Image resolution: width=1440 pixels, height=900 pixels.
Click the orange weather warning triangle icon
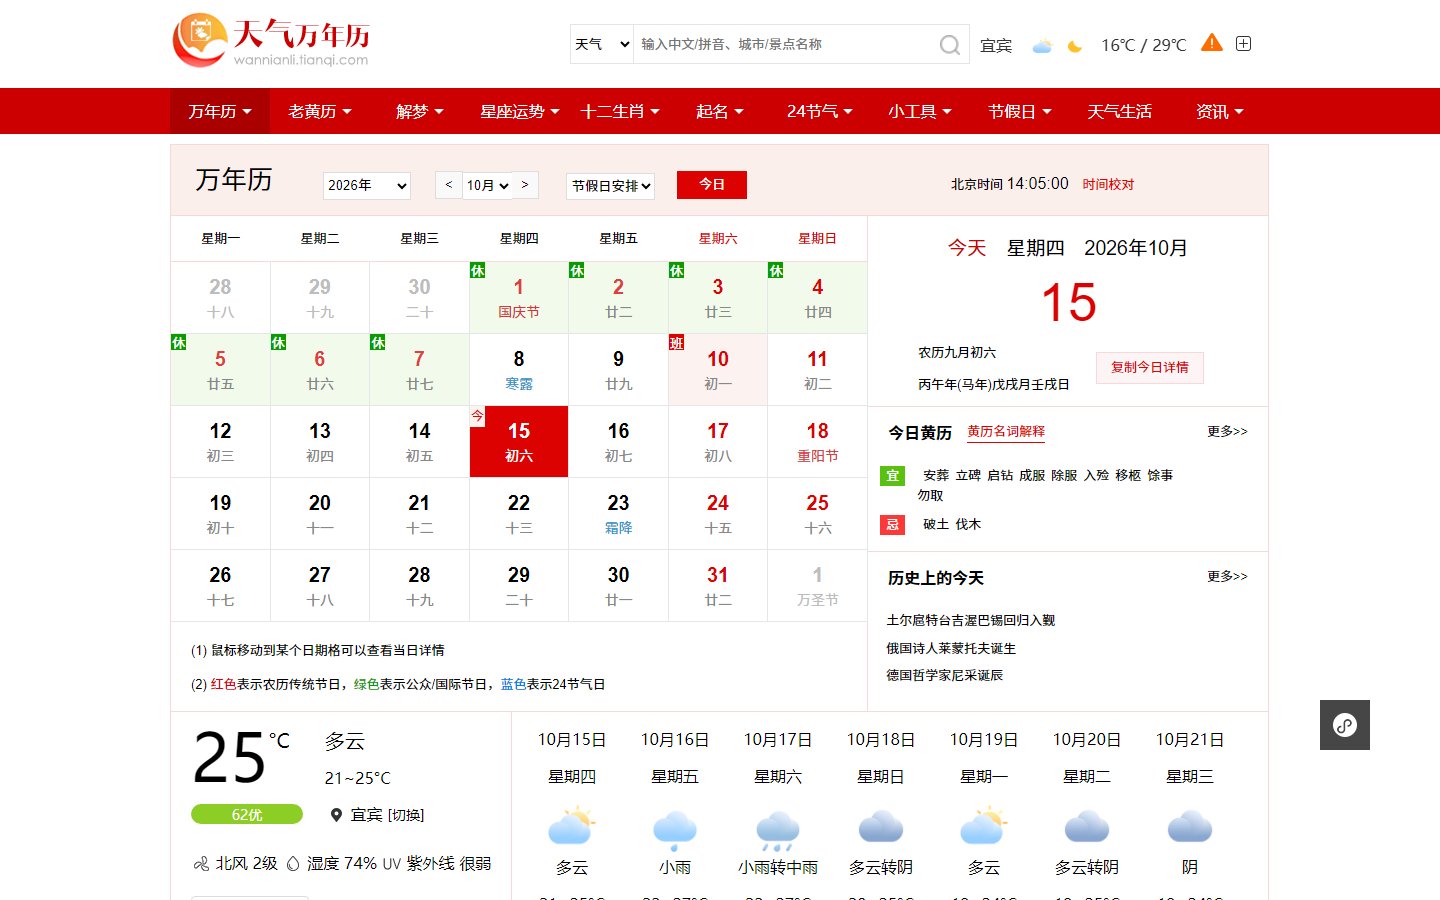[x=1211, y=43]
